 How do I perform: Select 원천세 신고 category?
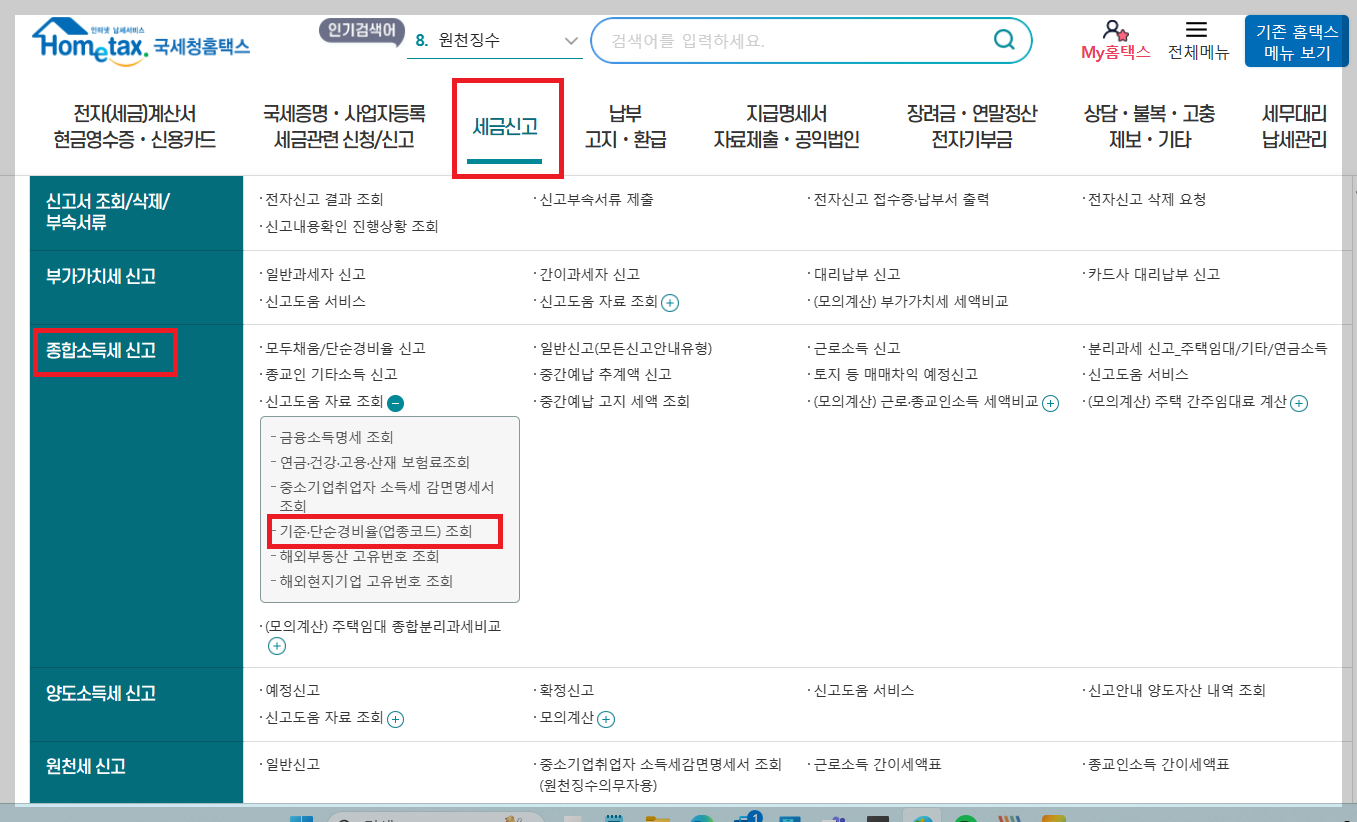click(86, 767)
